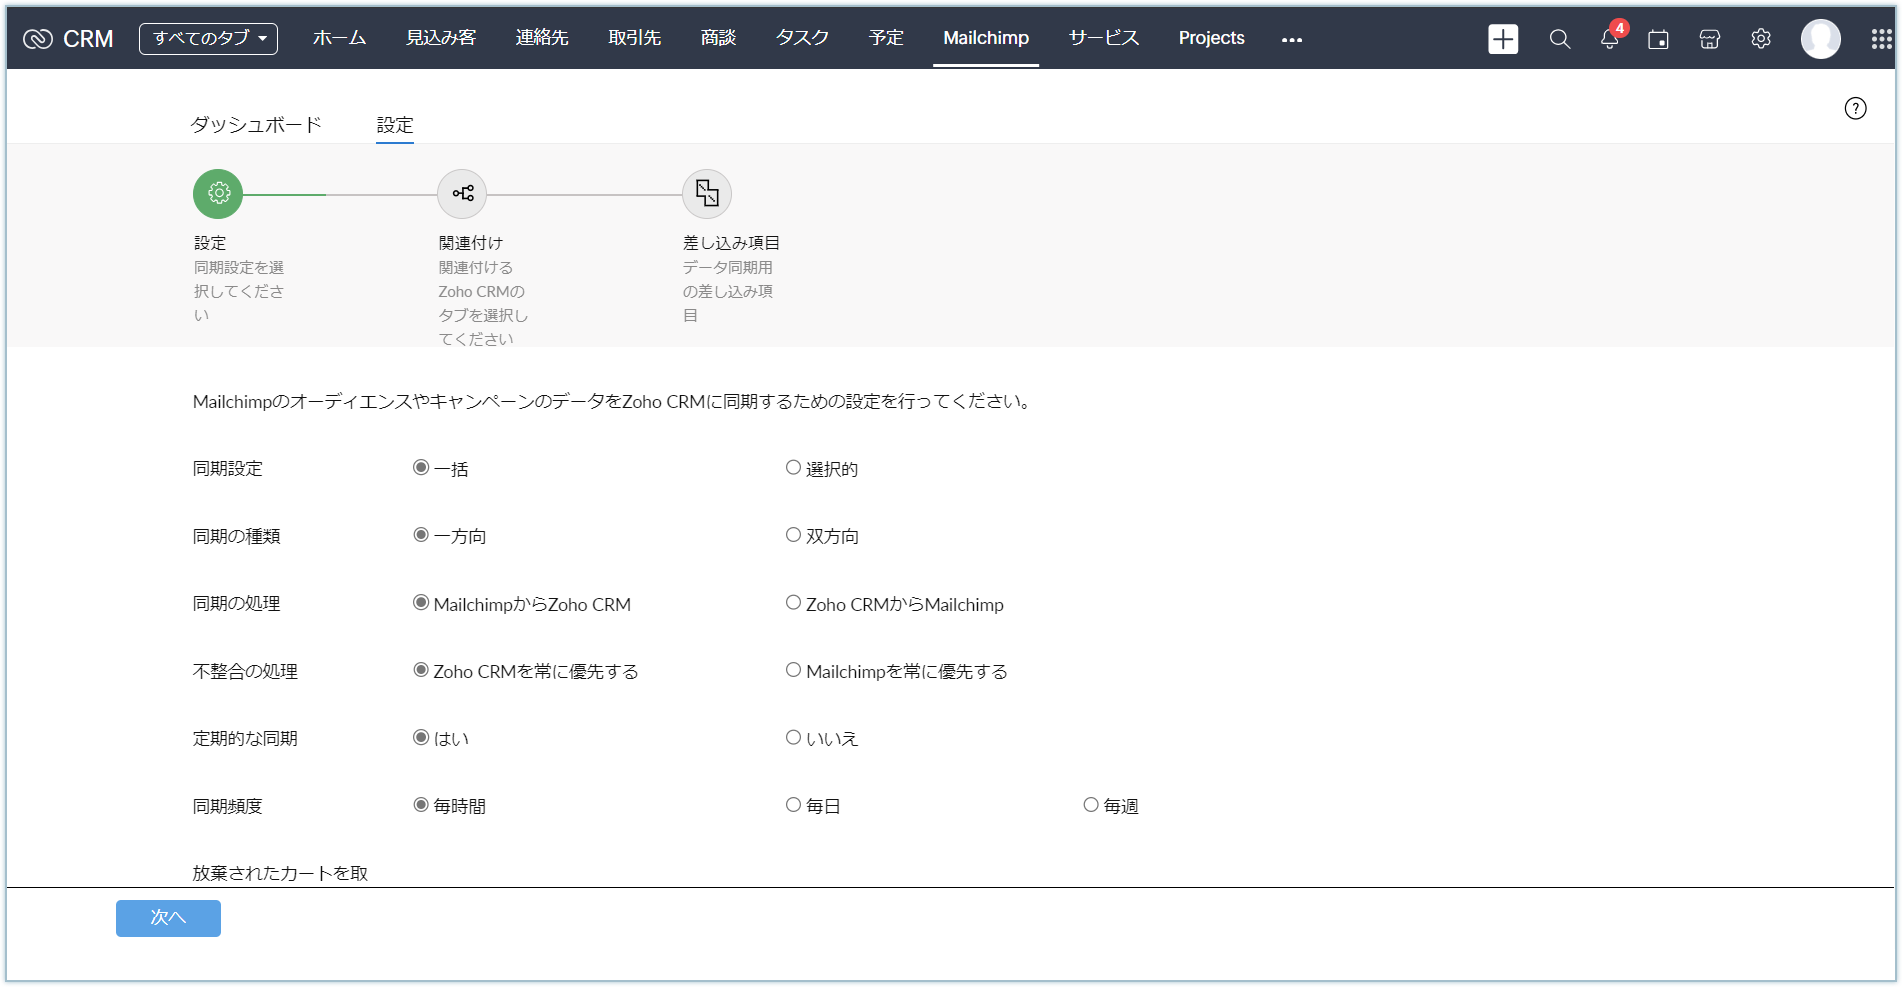Viewport: 1902px width, 987px height.
Task: Open the 見込み客 tab
Action: coord(441,38)
